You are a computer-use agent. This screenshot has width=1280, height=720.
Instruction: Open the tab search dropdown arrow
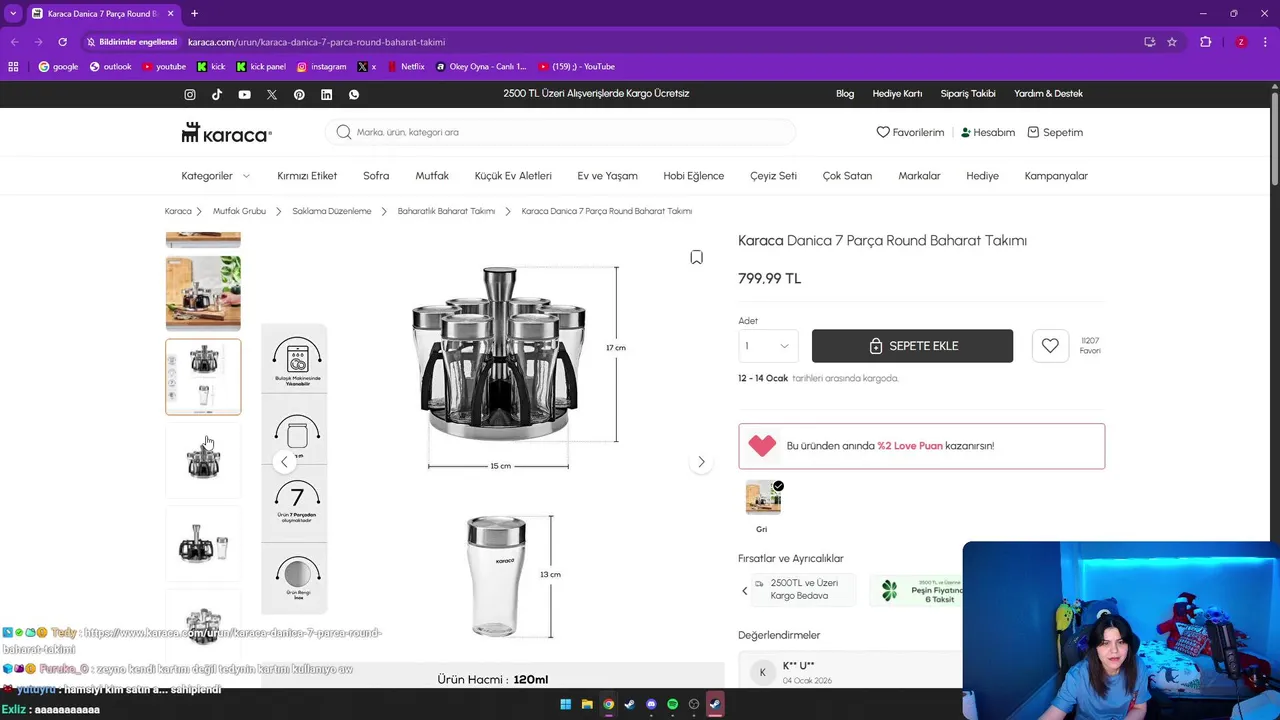pyautogui.click(x=13, y=14)
